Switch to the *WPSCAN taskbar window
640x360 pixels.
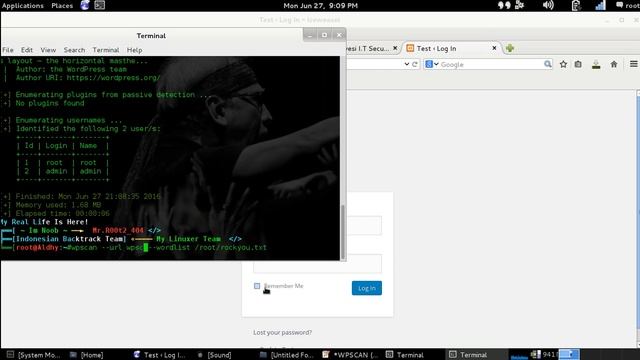click(x=350, y=355)
